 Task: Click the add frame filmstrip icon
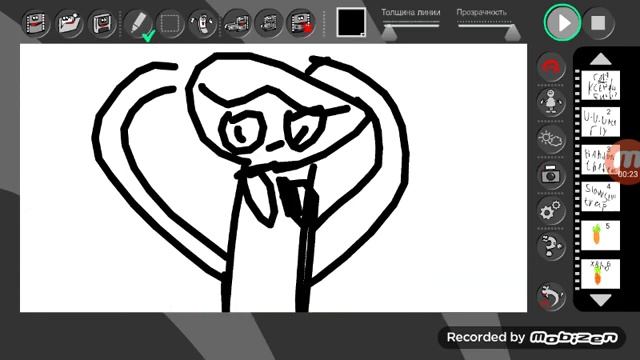coord(236,23)
